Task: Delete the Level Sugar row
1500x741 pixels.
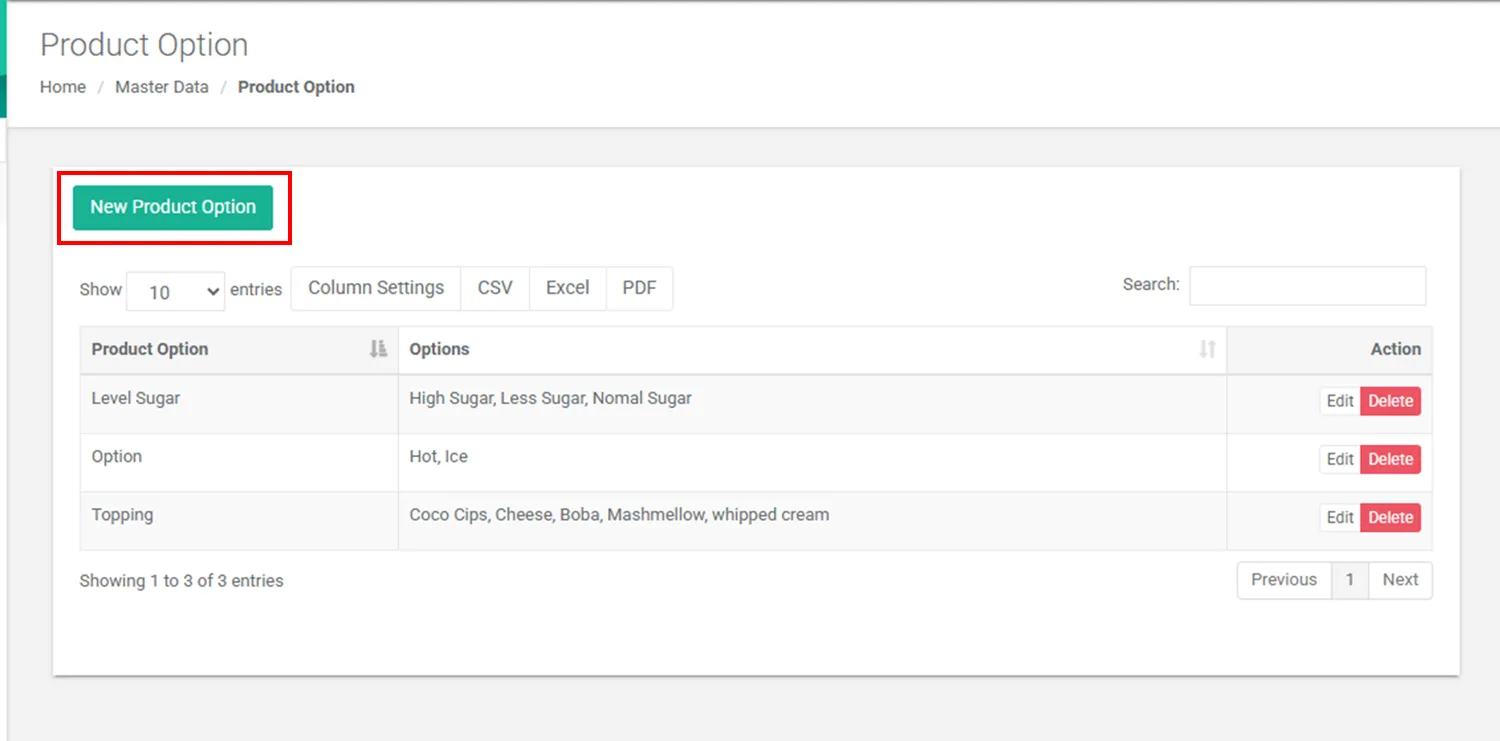Action: pyautogui.click(x=1390, y=401)
